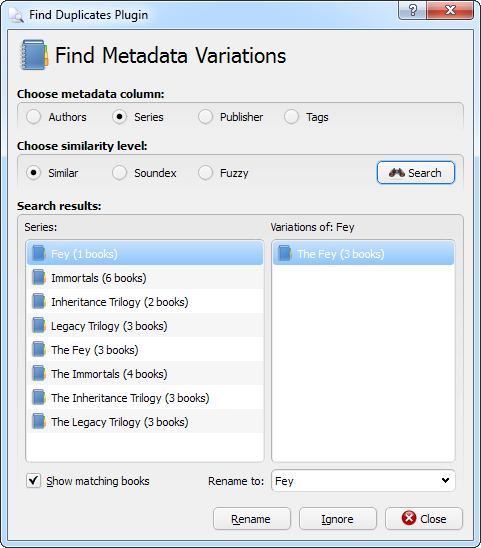This screenshot has width=481, height=548.
Task: Click notebook icon beside Find Metadata Variations heading
Action: tap(34, 55)
